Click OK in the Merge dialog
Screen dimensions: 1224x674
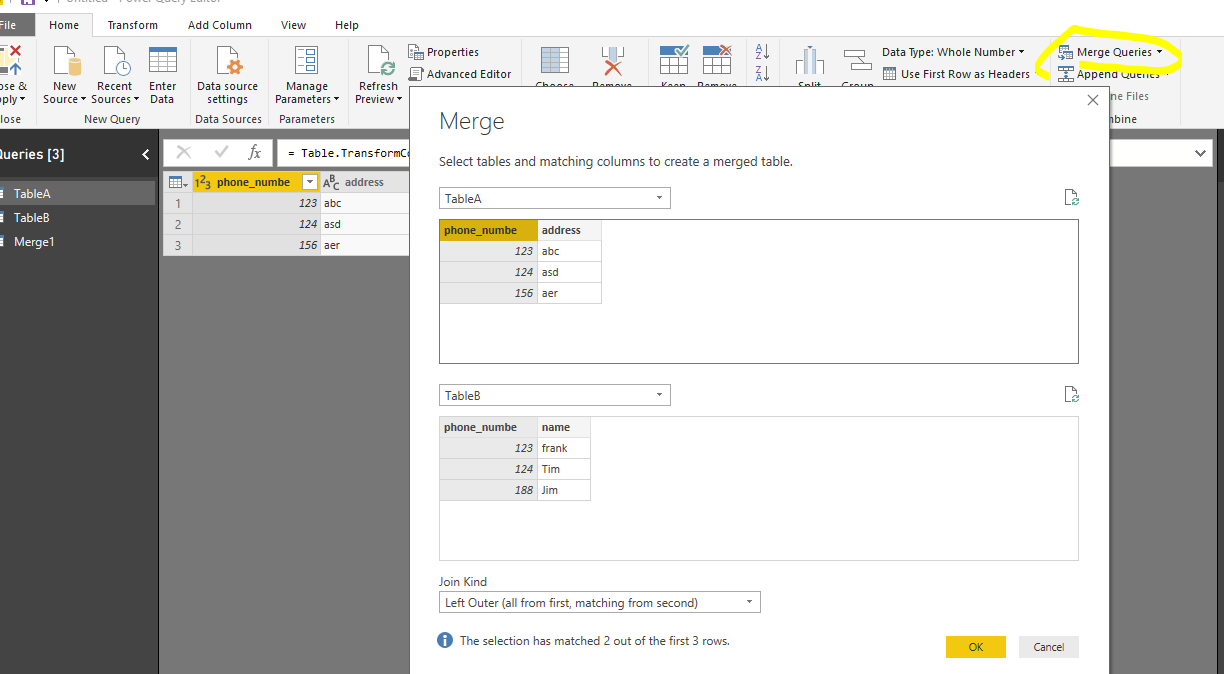pyautogui.click(x=976, y=647)
